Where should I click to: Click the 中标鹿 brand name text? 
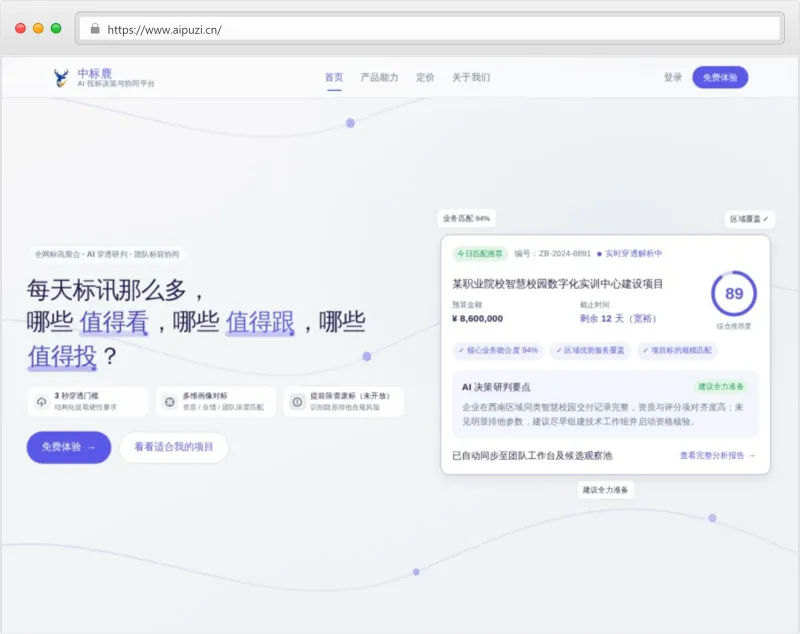tap(94, 73)
